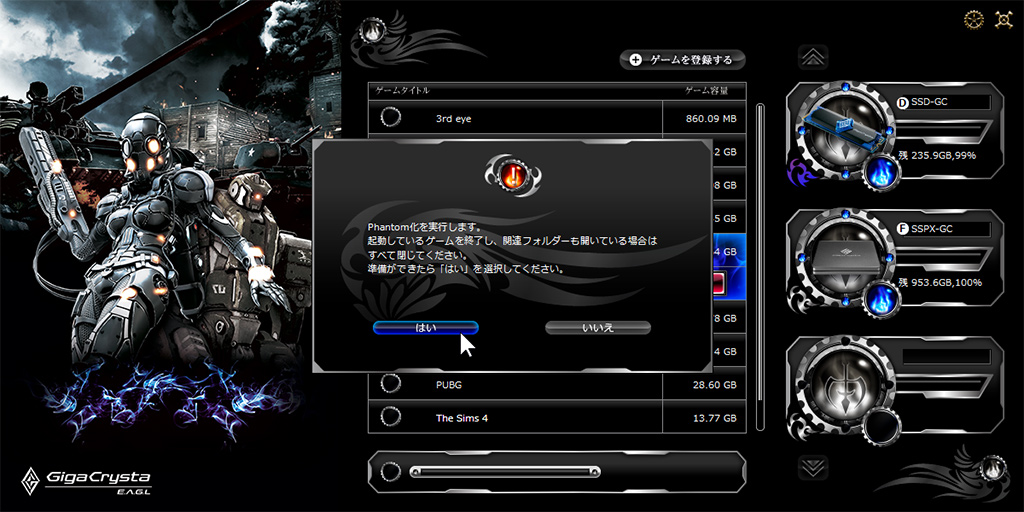Image resolution: width=1024 pixels, height=512 pixels.
Task: Select radio circle for 3rd eye
Action: 391,118
